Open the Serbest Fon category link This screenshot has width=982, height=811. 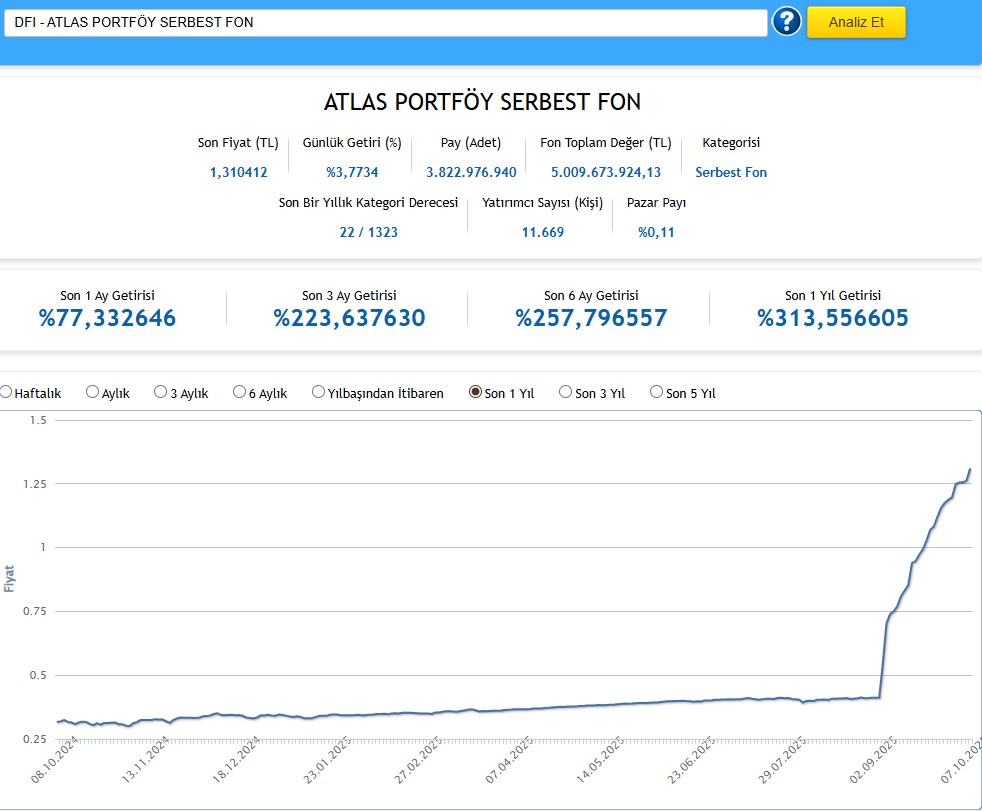(731, 172)
